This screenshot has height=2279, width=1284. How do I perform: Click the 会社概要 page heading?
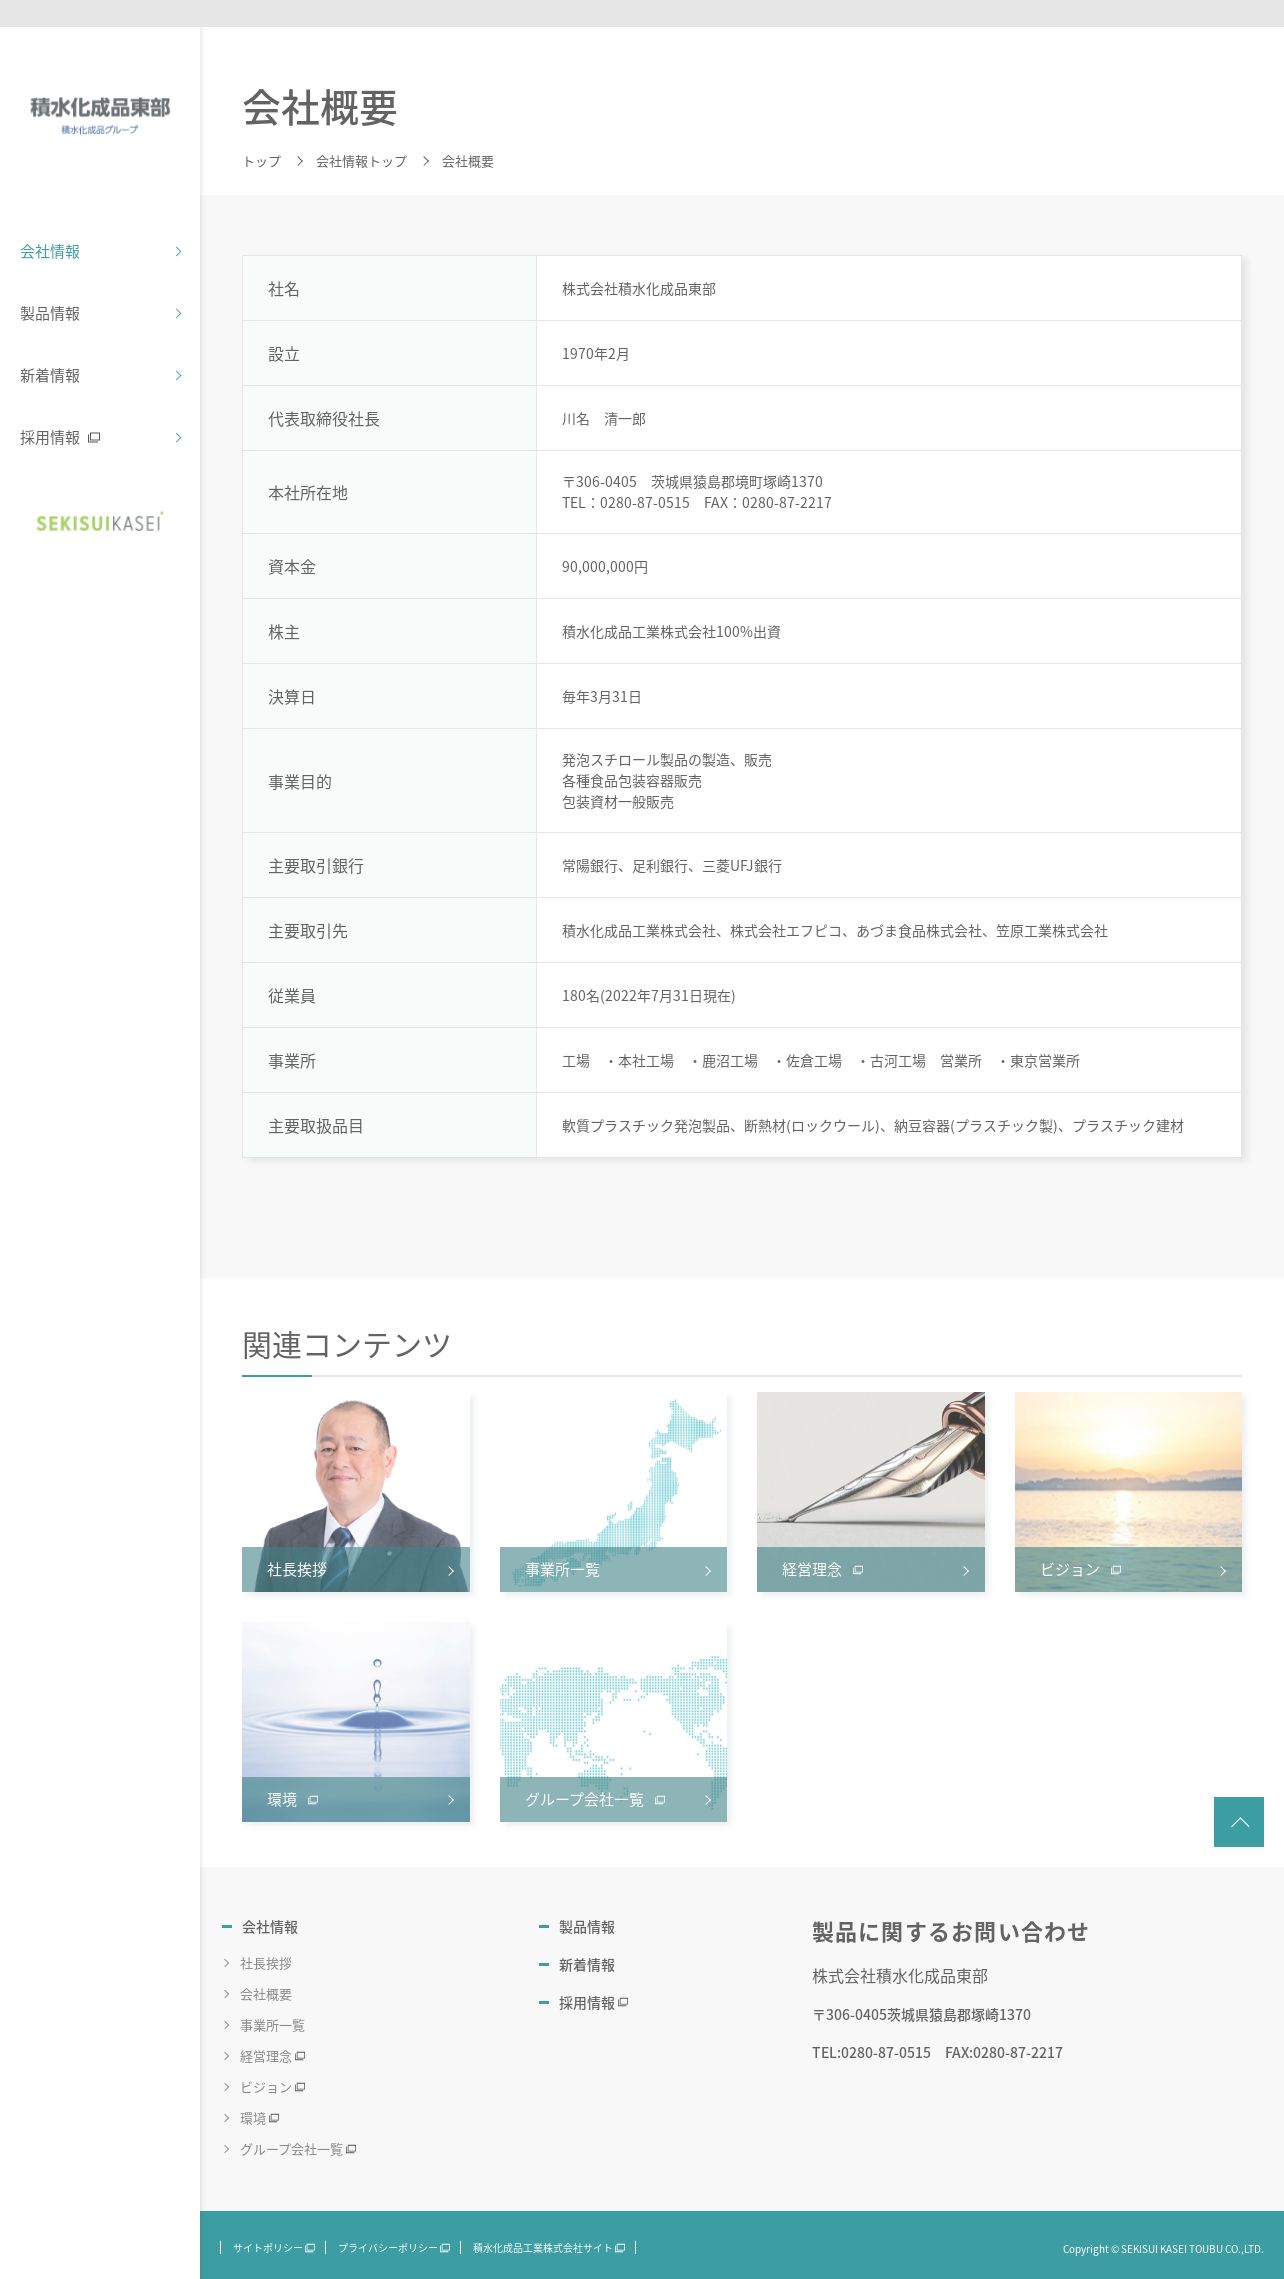(x=320, y=108)
